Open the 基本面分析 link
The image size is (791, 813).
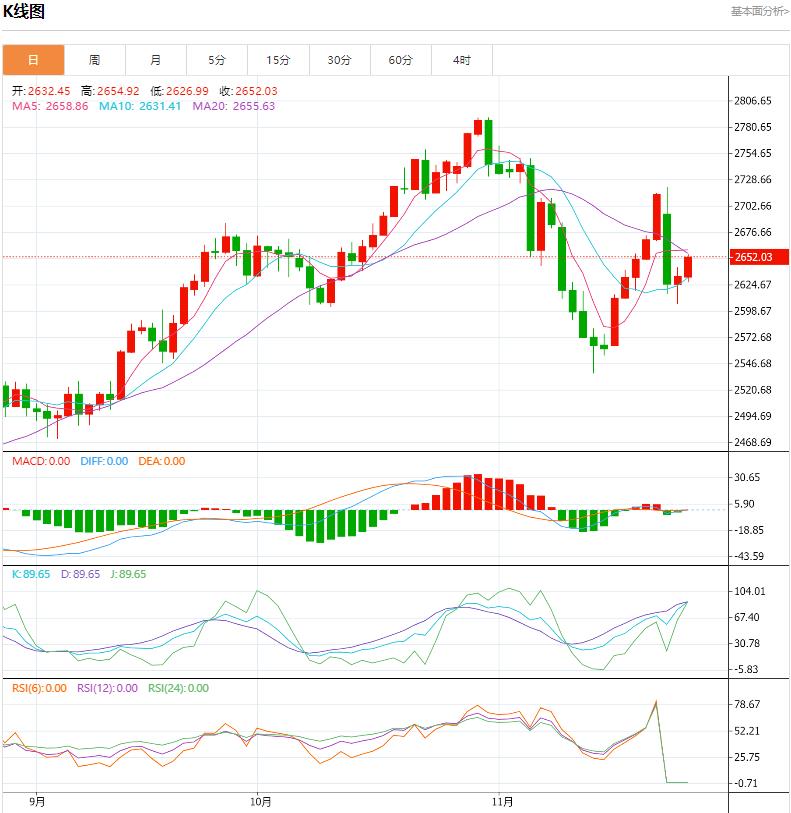point(759,12)
